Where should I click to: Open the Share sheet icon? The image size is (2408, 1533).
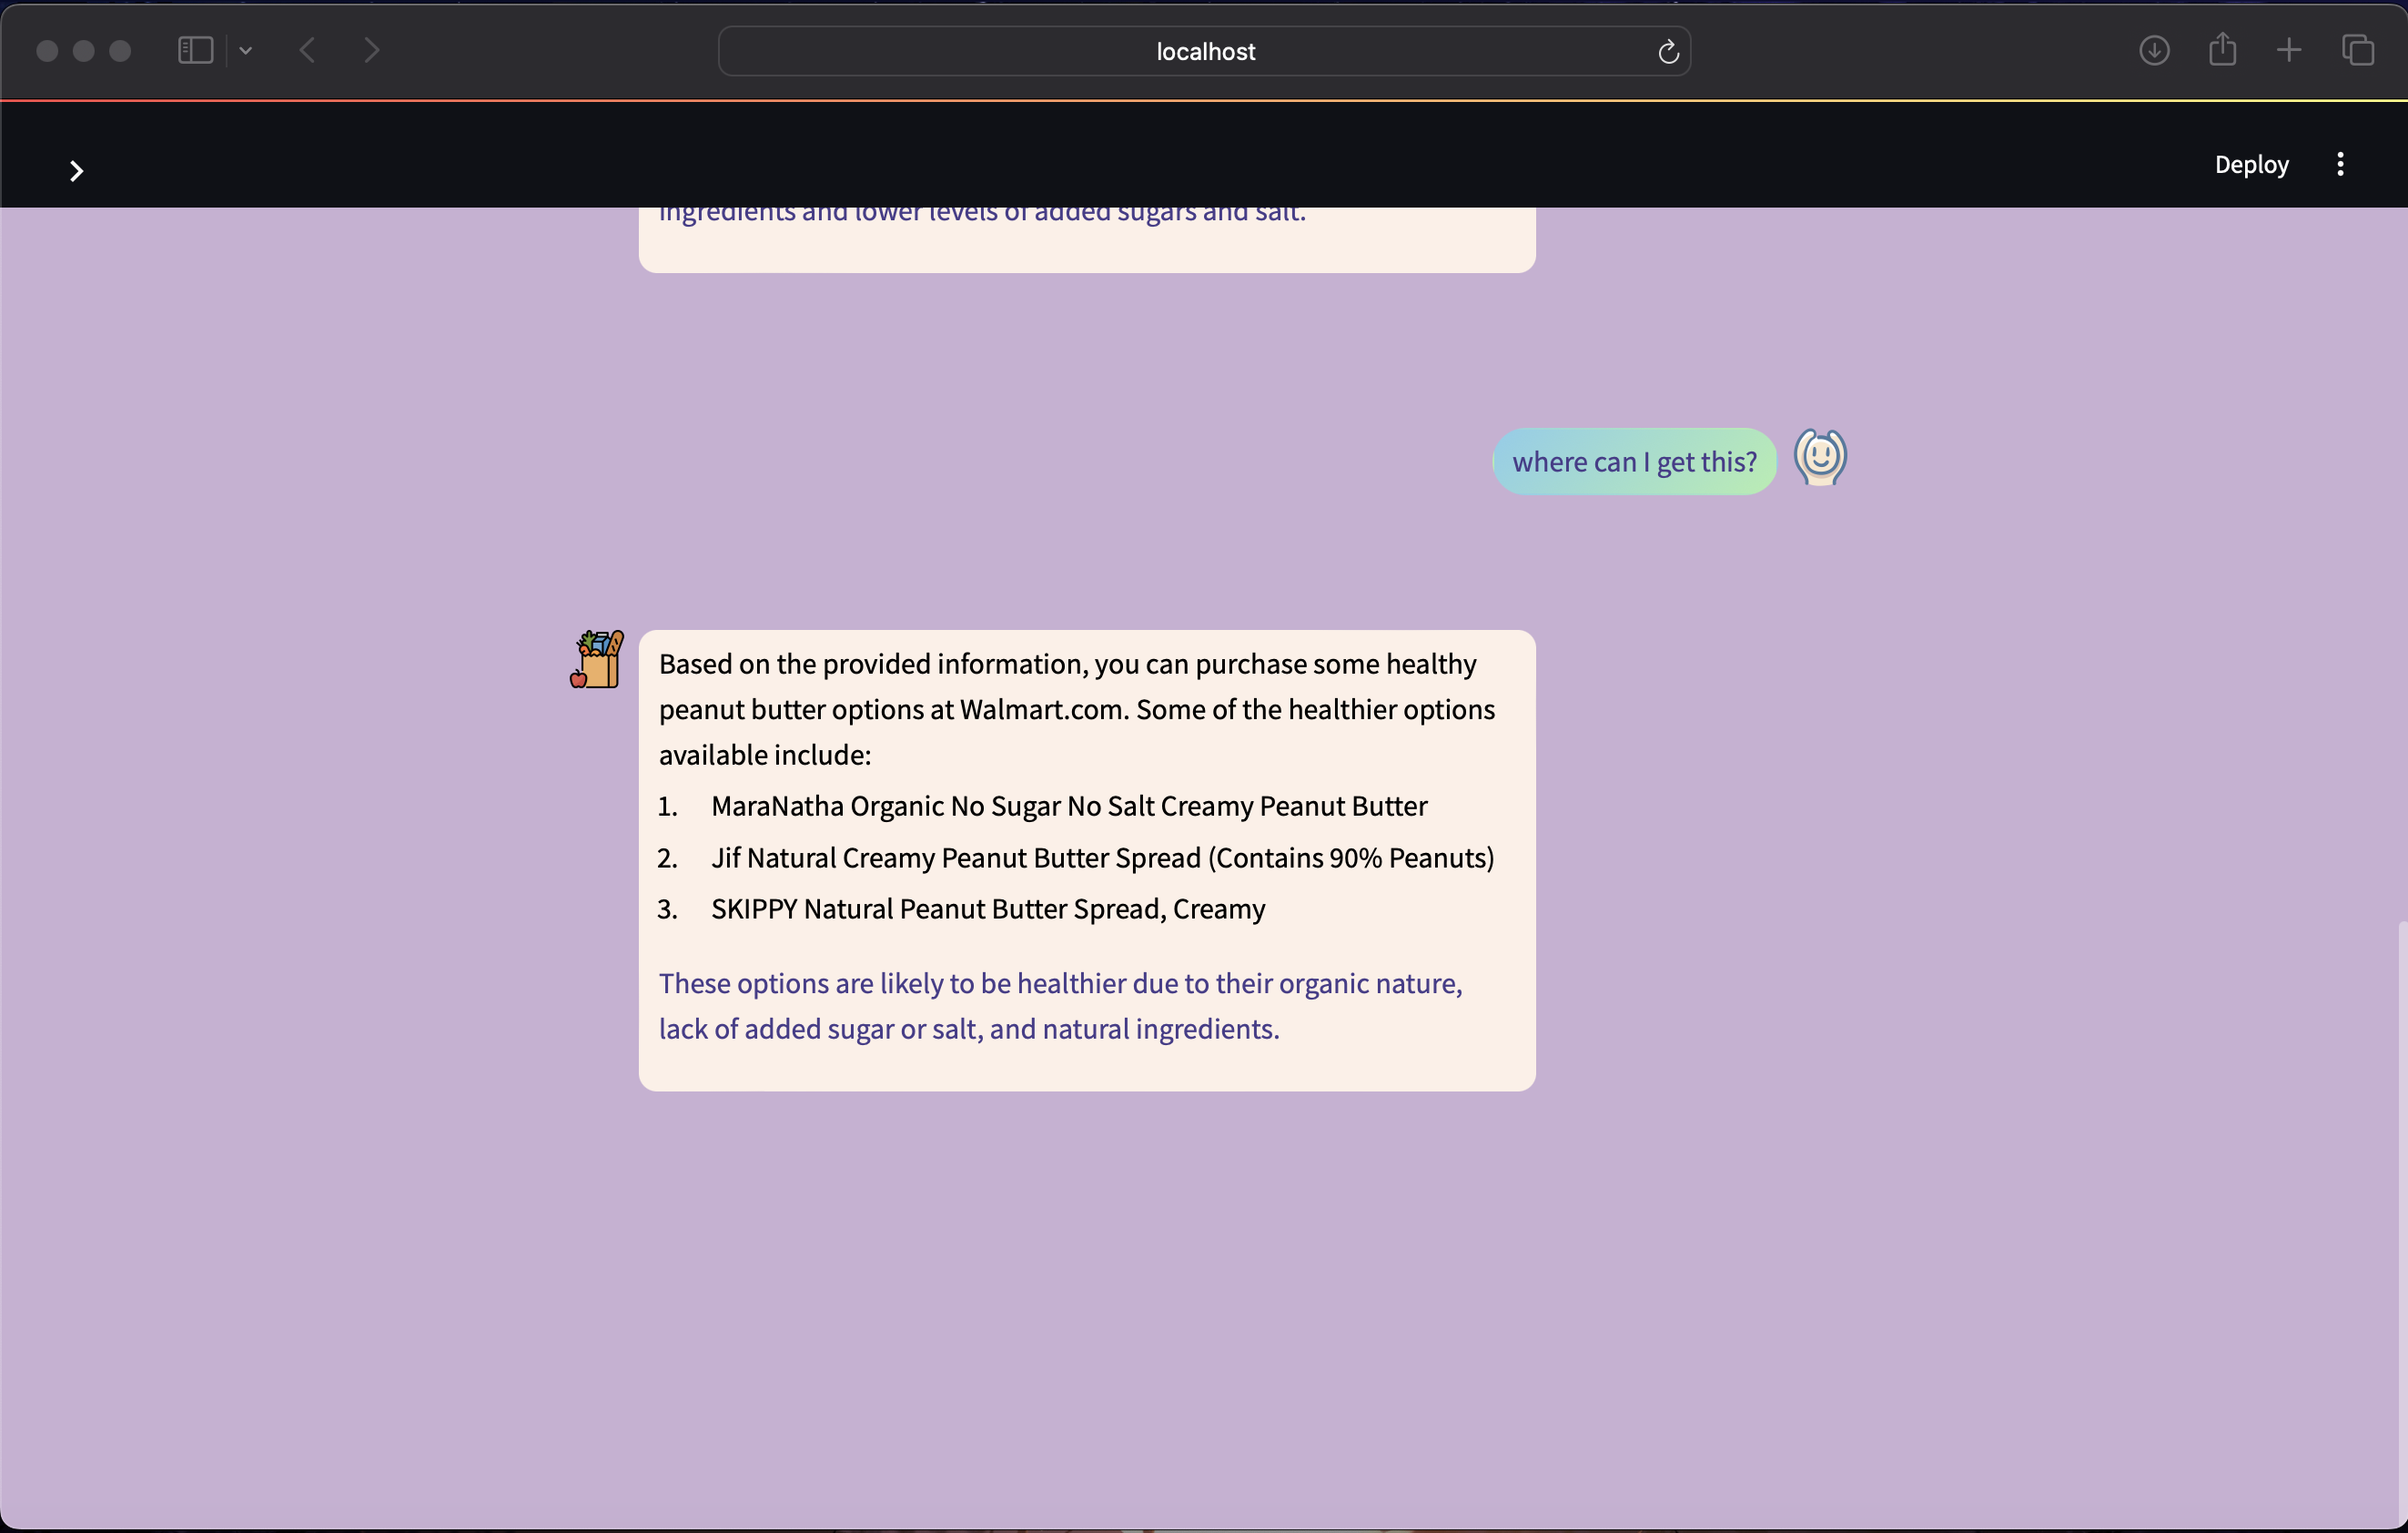coord(2222,50)
